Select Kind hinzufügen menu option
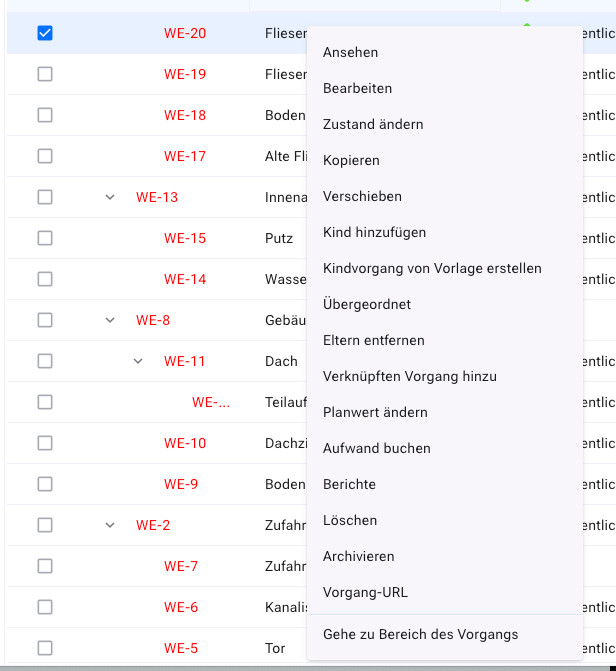The image size is (616, 671). [x=374, y=232]
